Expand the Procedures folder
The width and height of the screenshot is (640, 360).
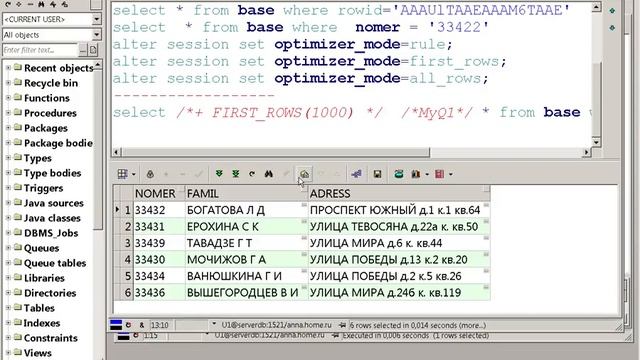(x=8, y=113)
